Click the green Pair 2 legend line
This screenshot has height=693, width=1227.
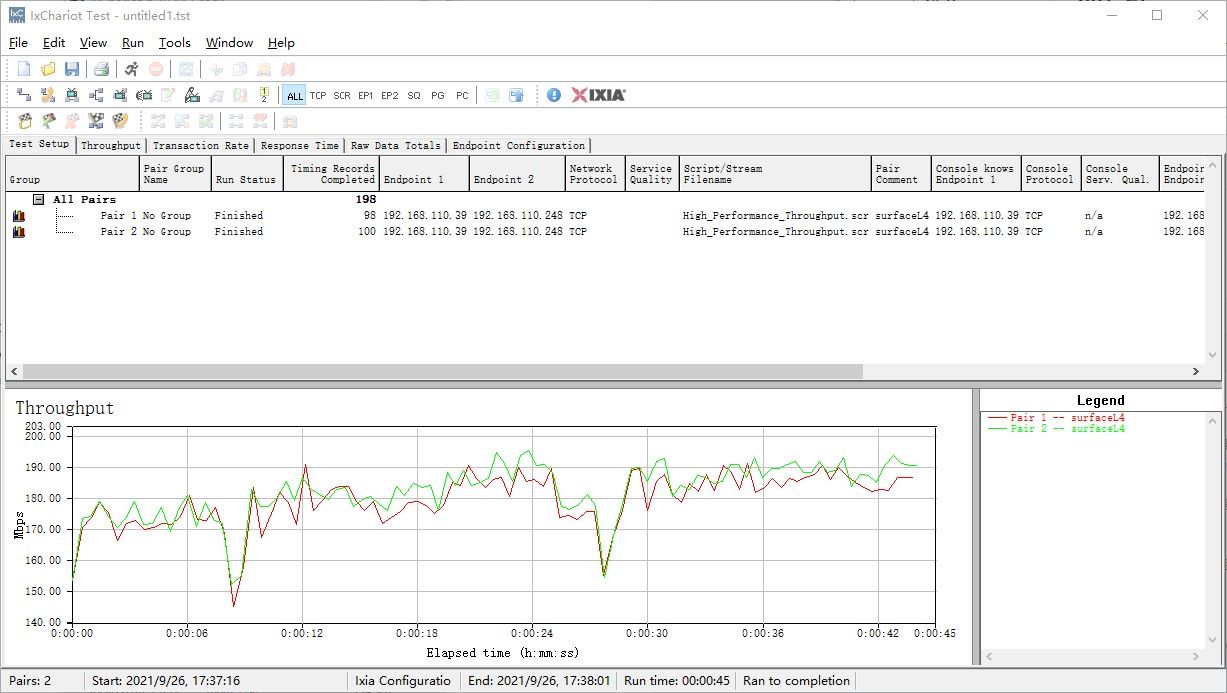coord(1056,429)
